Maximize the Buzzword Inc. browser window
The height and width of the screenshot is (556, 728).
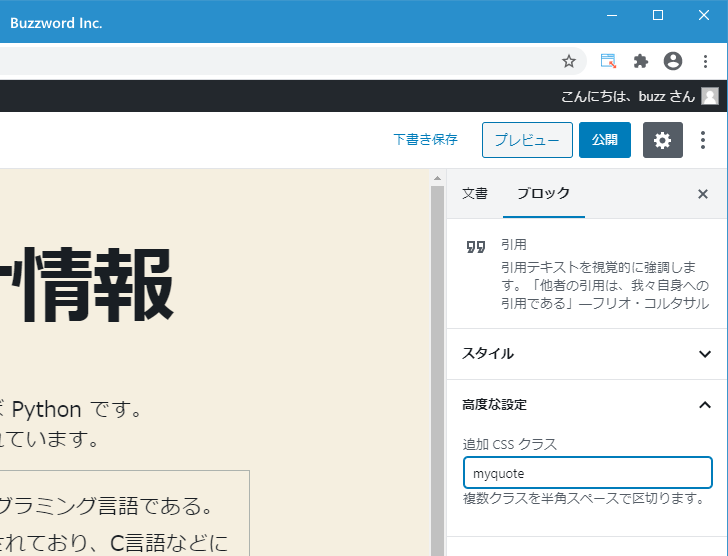(658, 15)
